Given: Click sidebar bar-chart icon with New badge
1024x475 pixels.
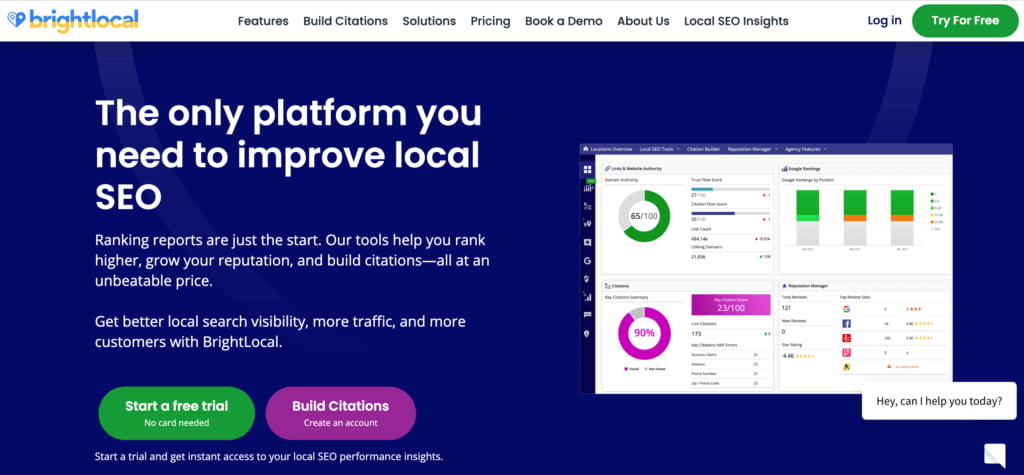Looking at the screenshot, I should (x=588, y=188).
